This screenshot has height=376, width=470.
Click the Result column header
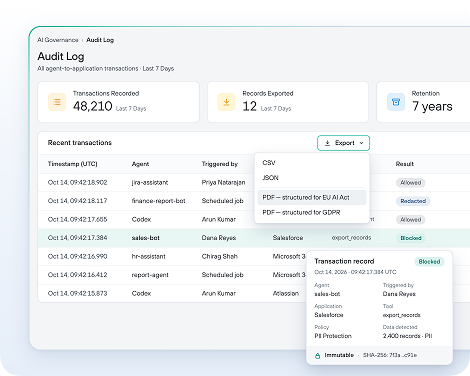point(405,164)
